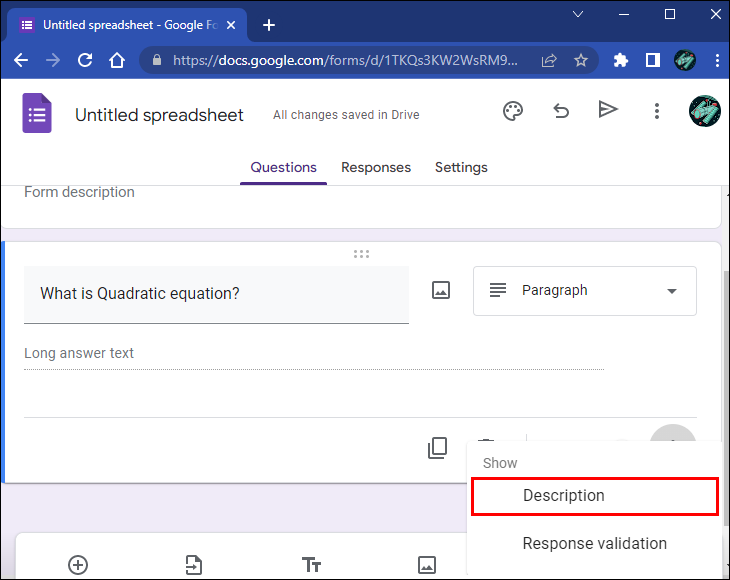
Task: Click the import questions icon
Action: tap(194, 565)
